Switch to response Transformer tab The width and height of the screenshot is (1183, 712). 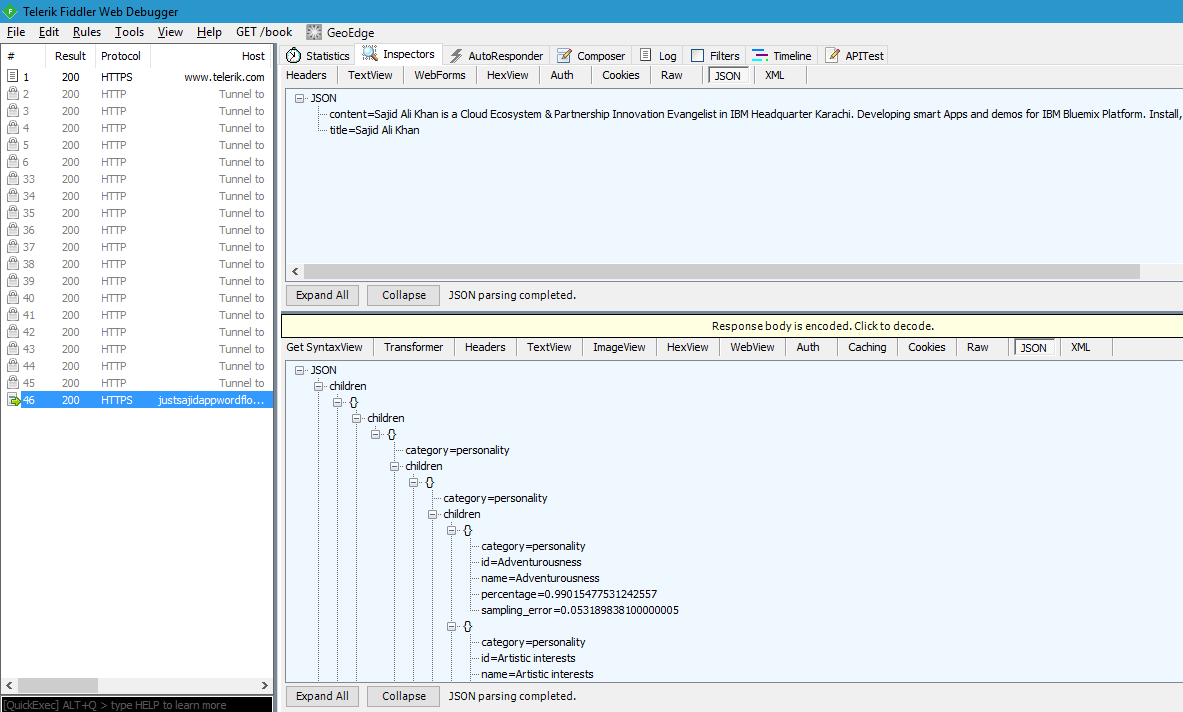[x=413, y=347]
